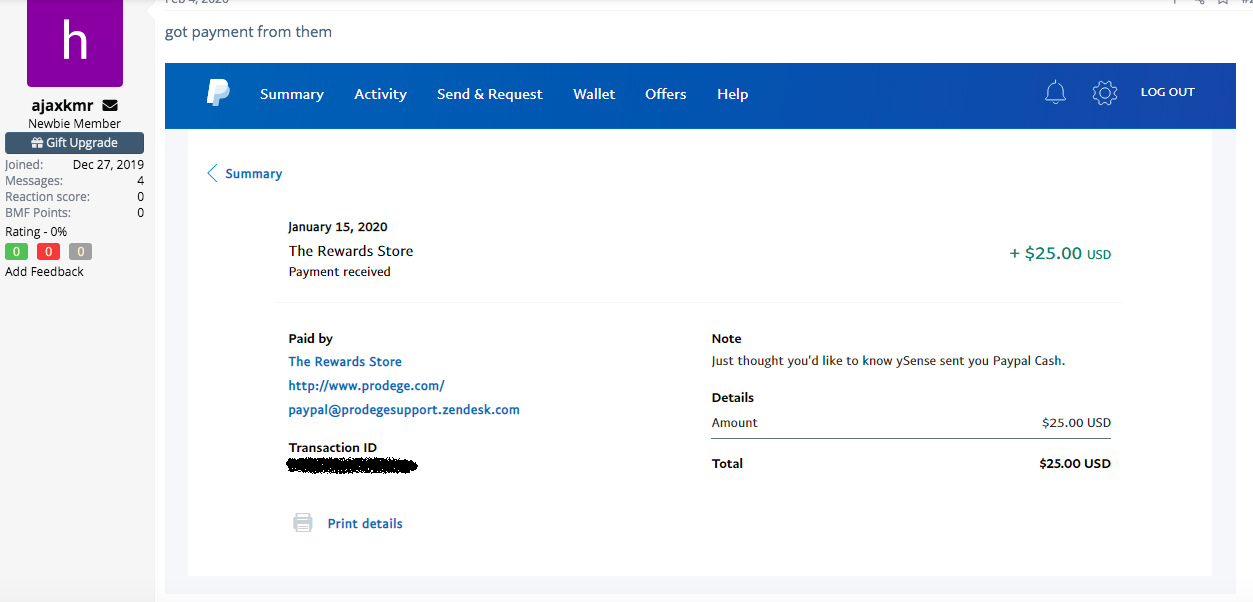1253x602 pixels.
Task: Click the Gift Upgrade button
Action: click(x=74, y=143)
